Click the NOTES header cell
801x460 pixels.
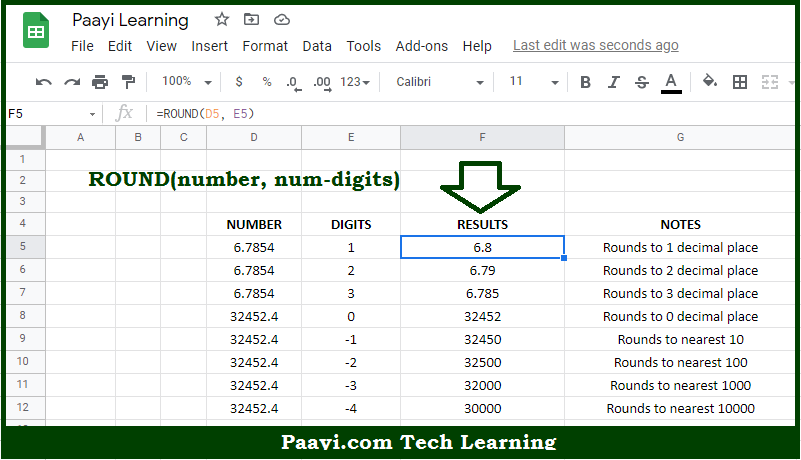point(680,224)
